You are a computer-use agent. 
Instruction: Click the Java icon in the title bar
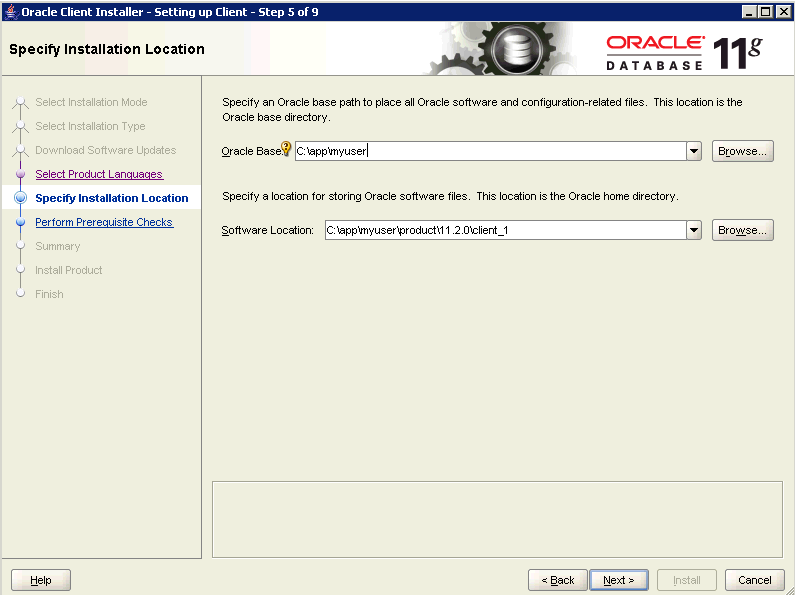click(11, 11)
